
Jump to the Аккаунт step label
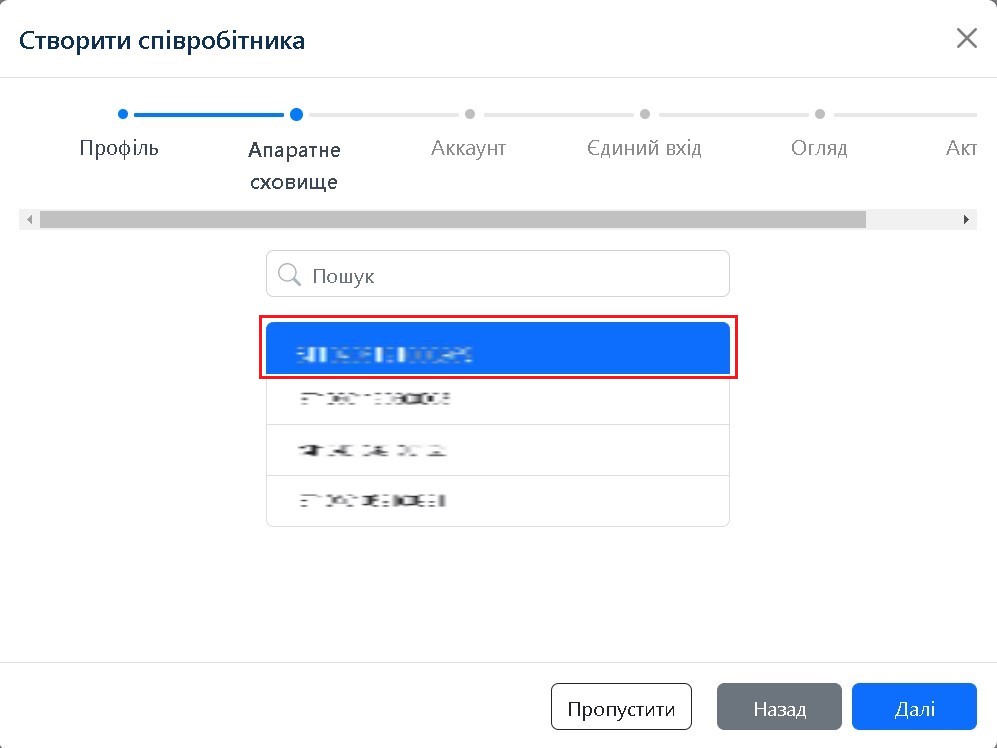click(468, 149)
